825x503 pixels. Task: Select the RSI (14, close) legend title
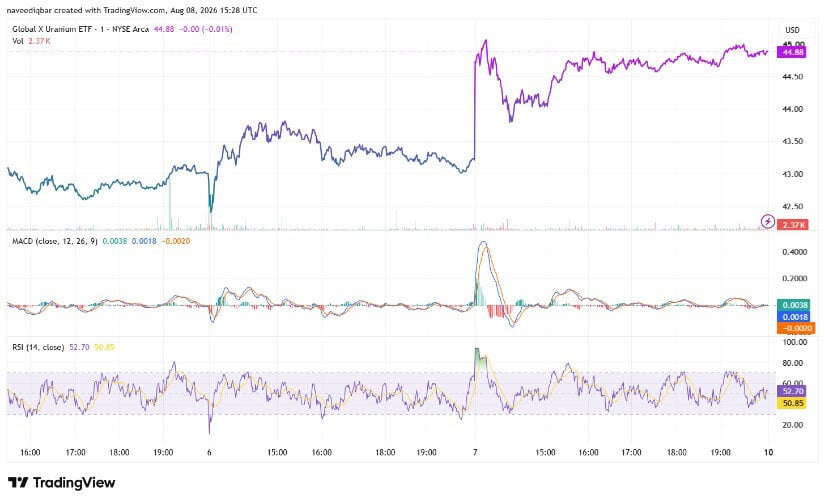coord(38,347)
